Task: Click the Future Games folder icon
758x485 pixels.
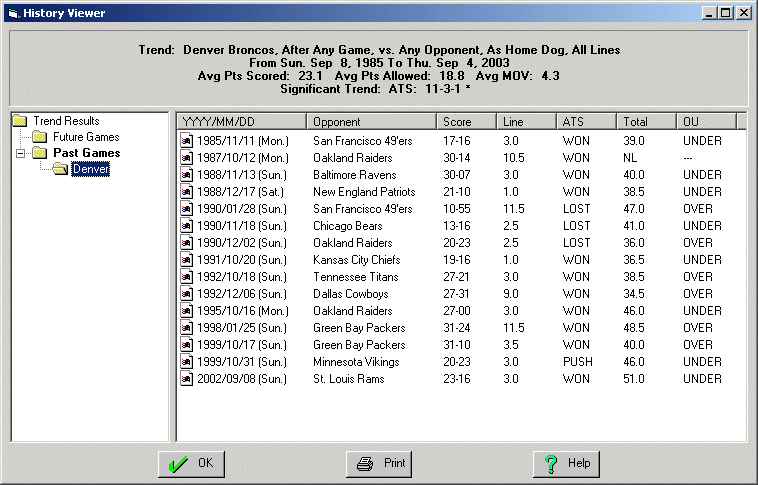Action: tap(39, 137)
